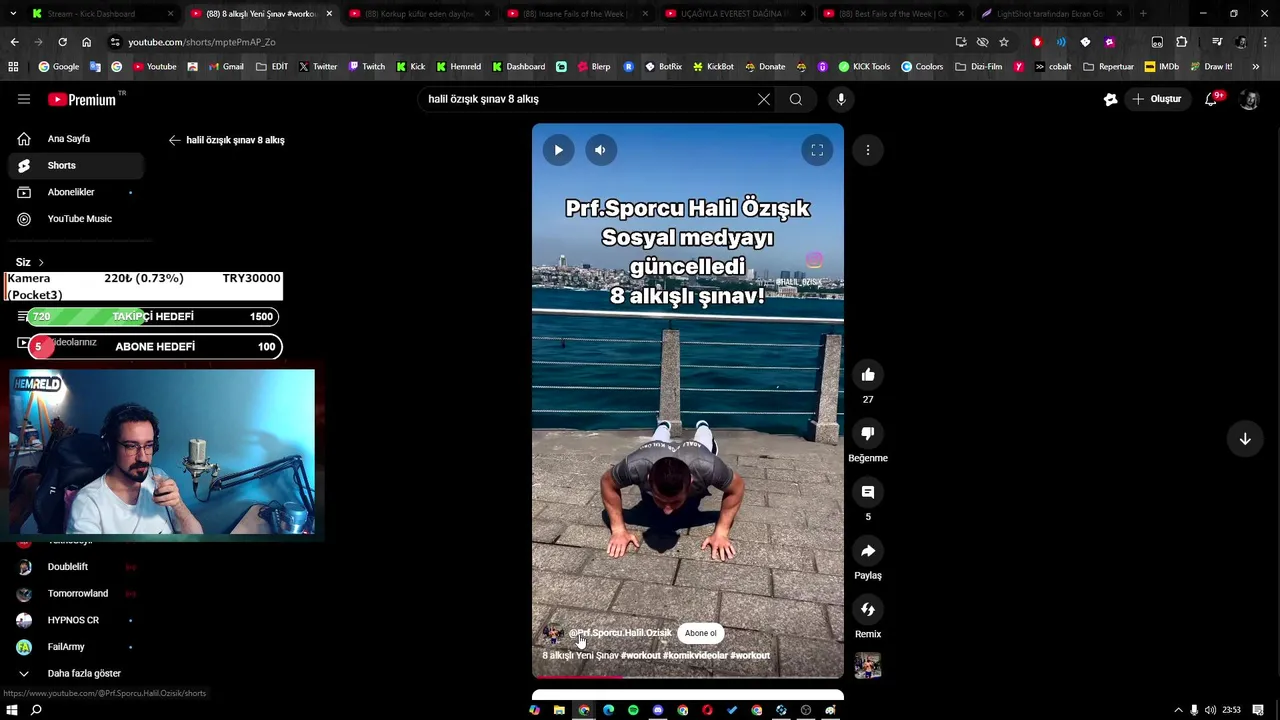Image resolution: width=1280 pixels, height=720 pixels.
Task: Open the notifications bell
Action: [1211, 99]
